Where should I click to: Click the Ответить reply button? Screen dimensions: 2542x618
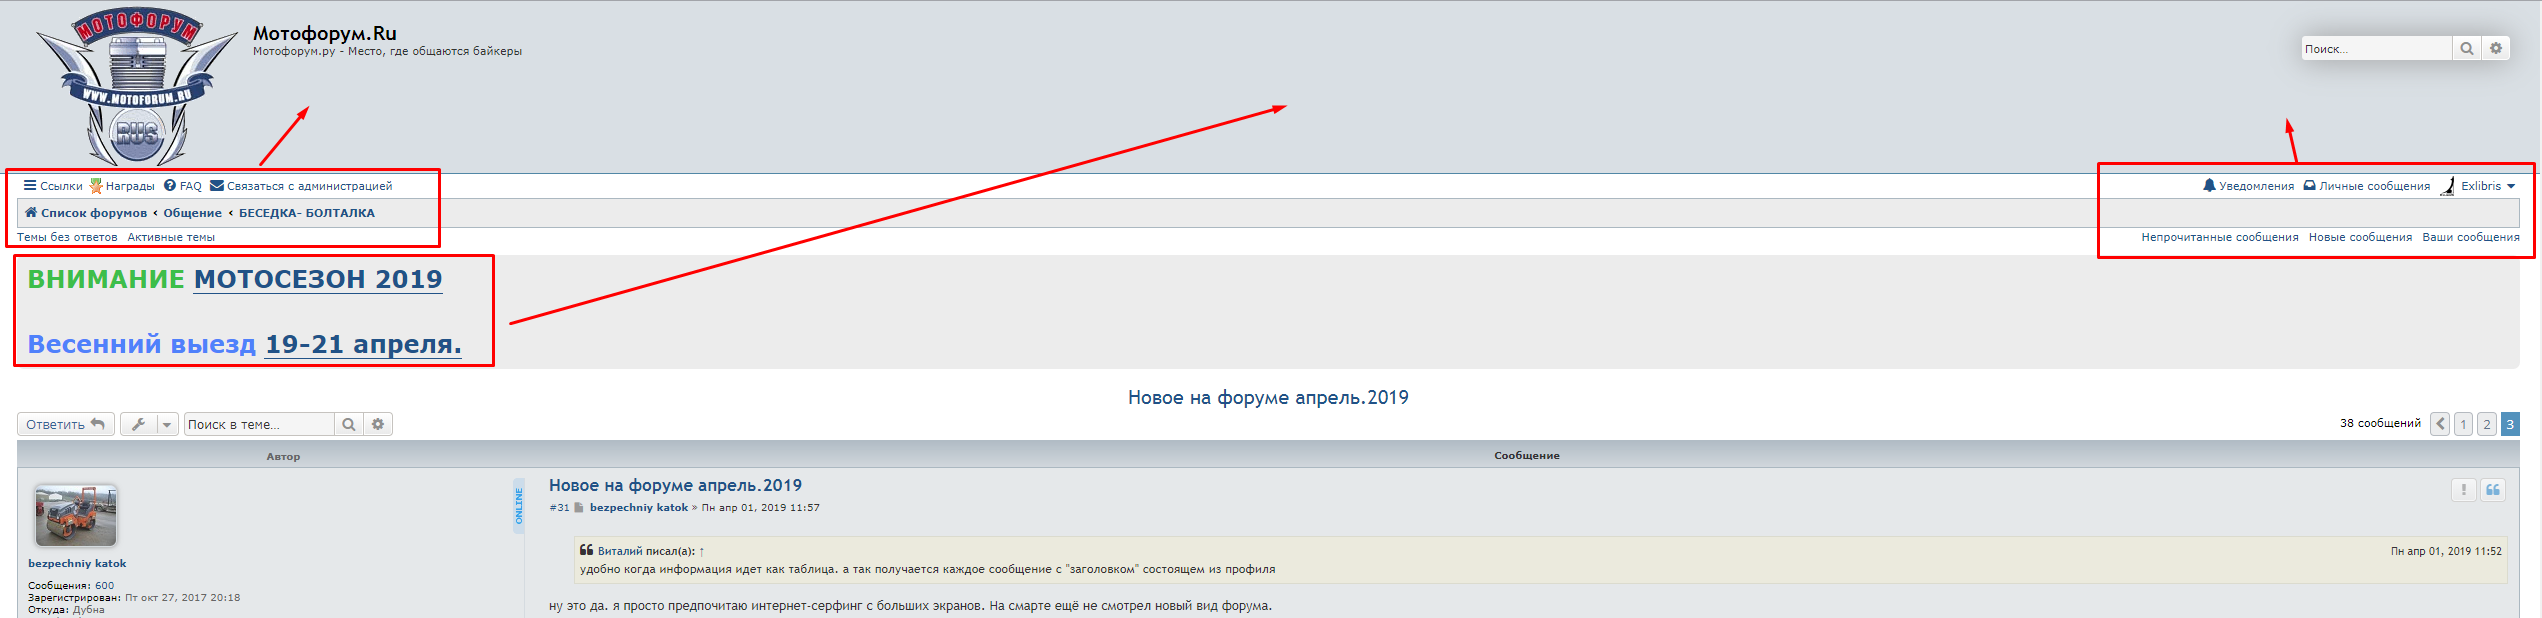[x=65, y=424]
